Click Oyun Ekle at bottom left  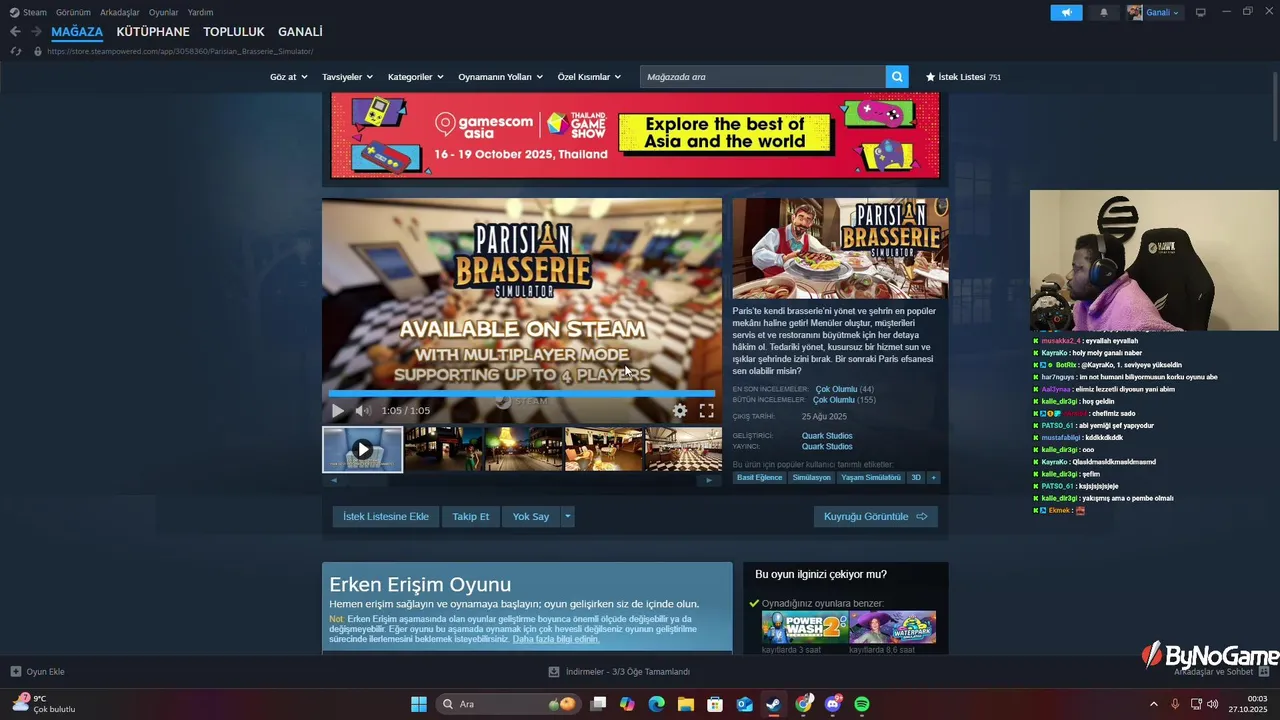[x=38, y=672]
